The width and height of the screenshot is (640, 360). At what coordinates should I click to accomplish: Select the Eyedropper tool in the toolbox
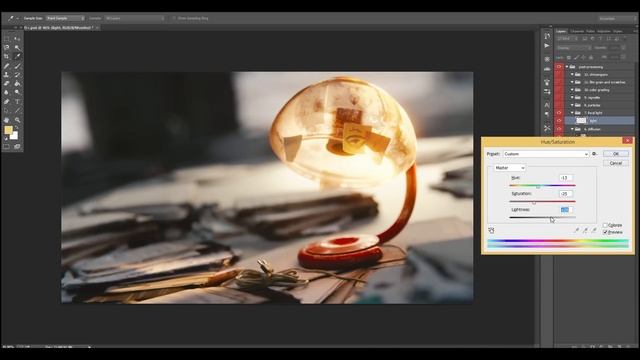click(17, 56)
